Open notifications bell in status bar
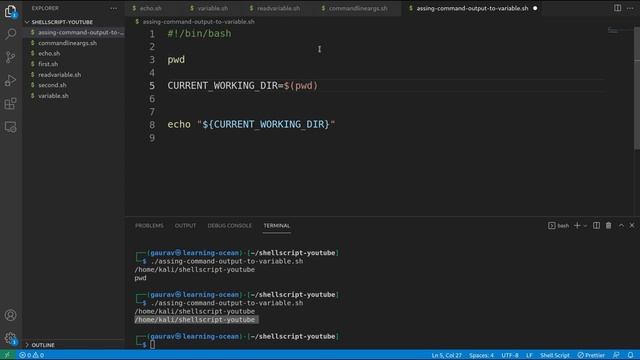 tap(631, 355)
